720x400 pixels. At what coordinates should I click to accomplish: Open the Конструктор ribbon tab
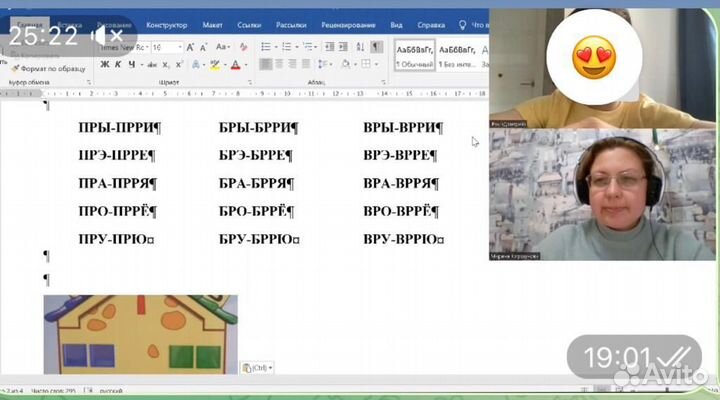(x=166, y=24)
